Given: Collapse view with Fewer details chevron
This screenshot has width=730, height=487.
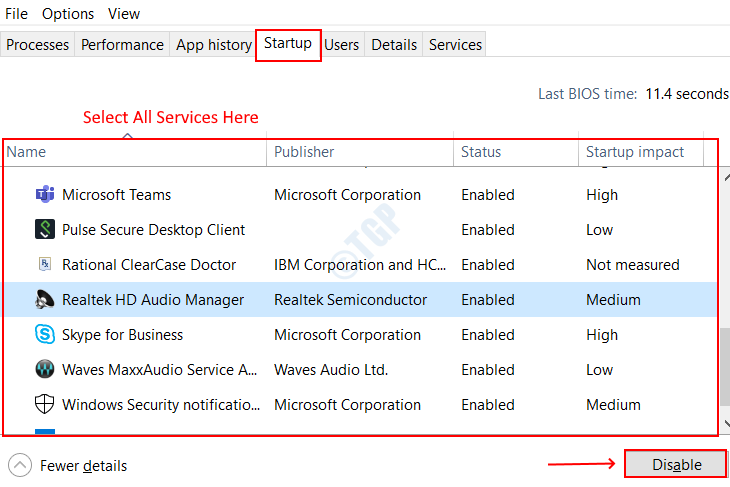Looking at the screenshot, I should pyautogui.click(x=20, y=465).
